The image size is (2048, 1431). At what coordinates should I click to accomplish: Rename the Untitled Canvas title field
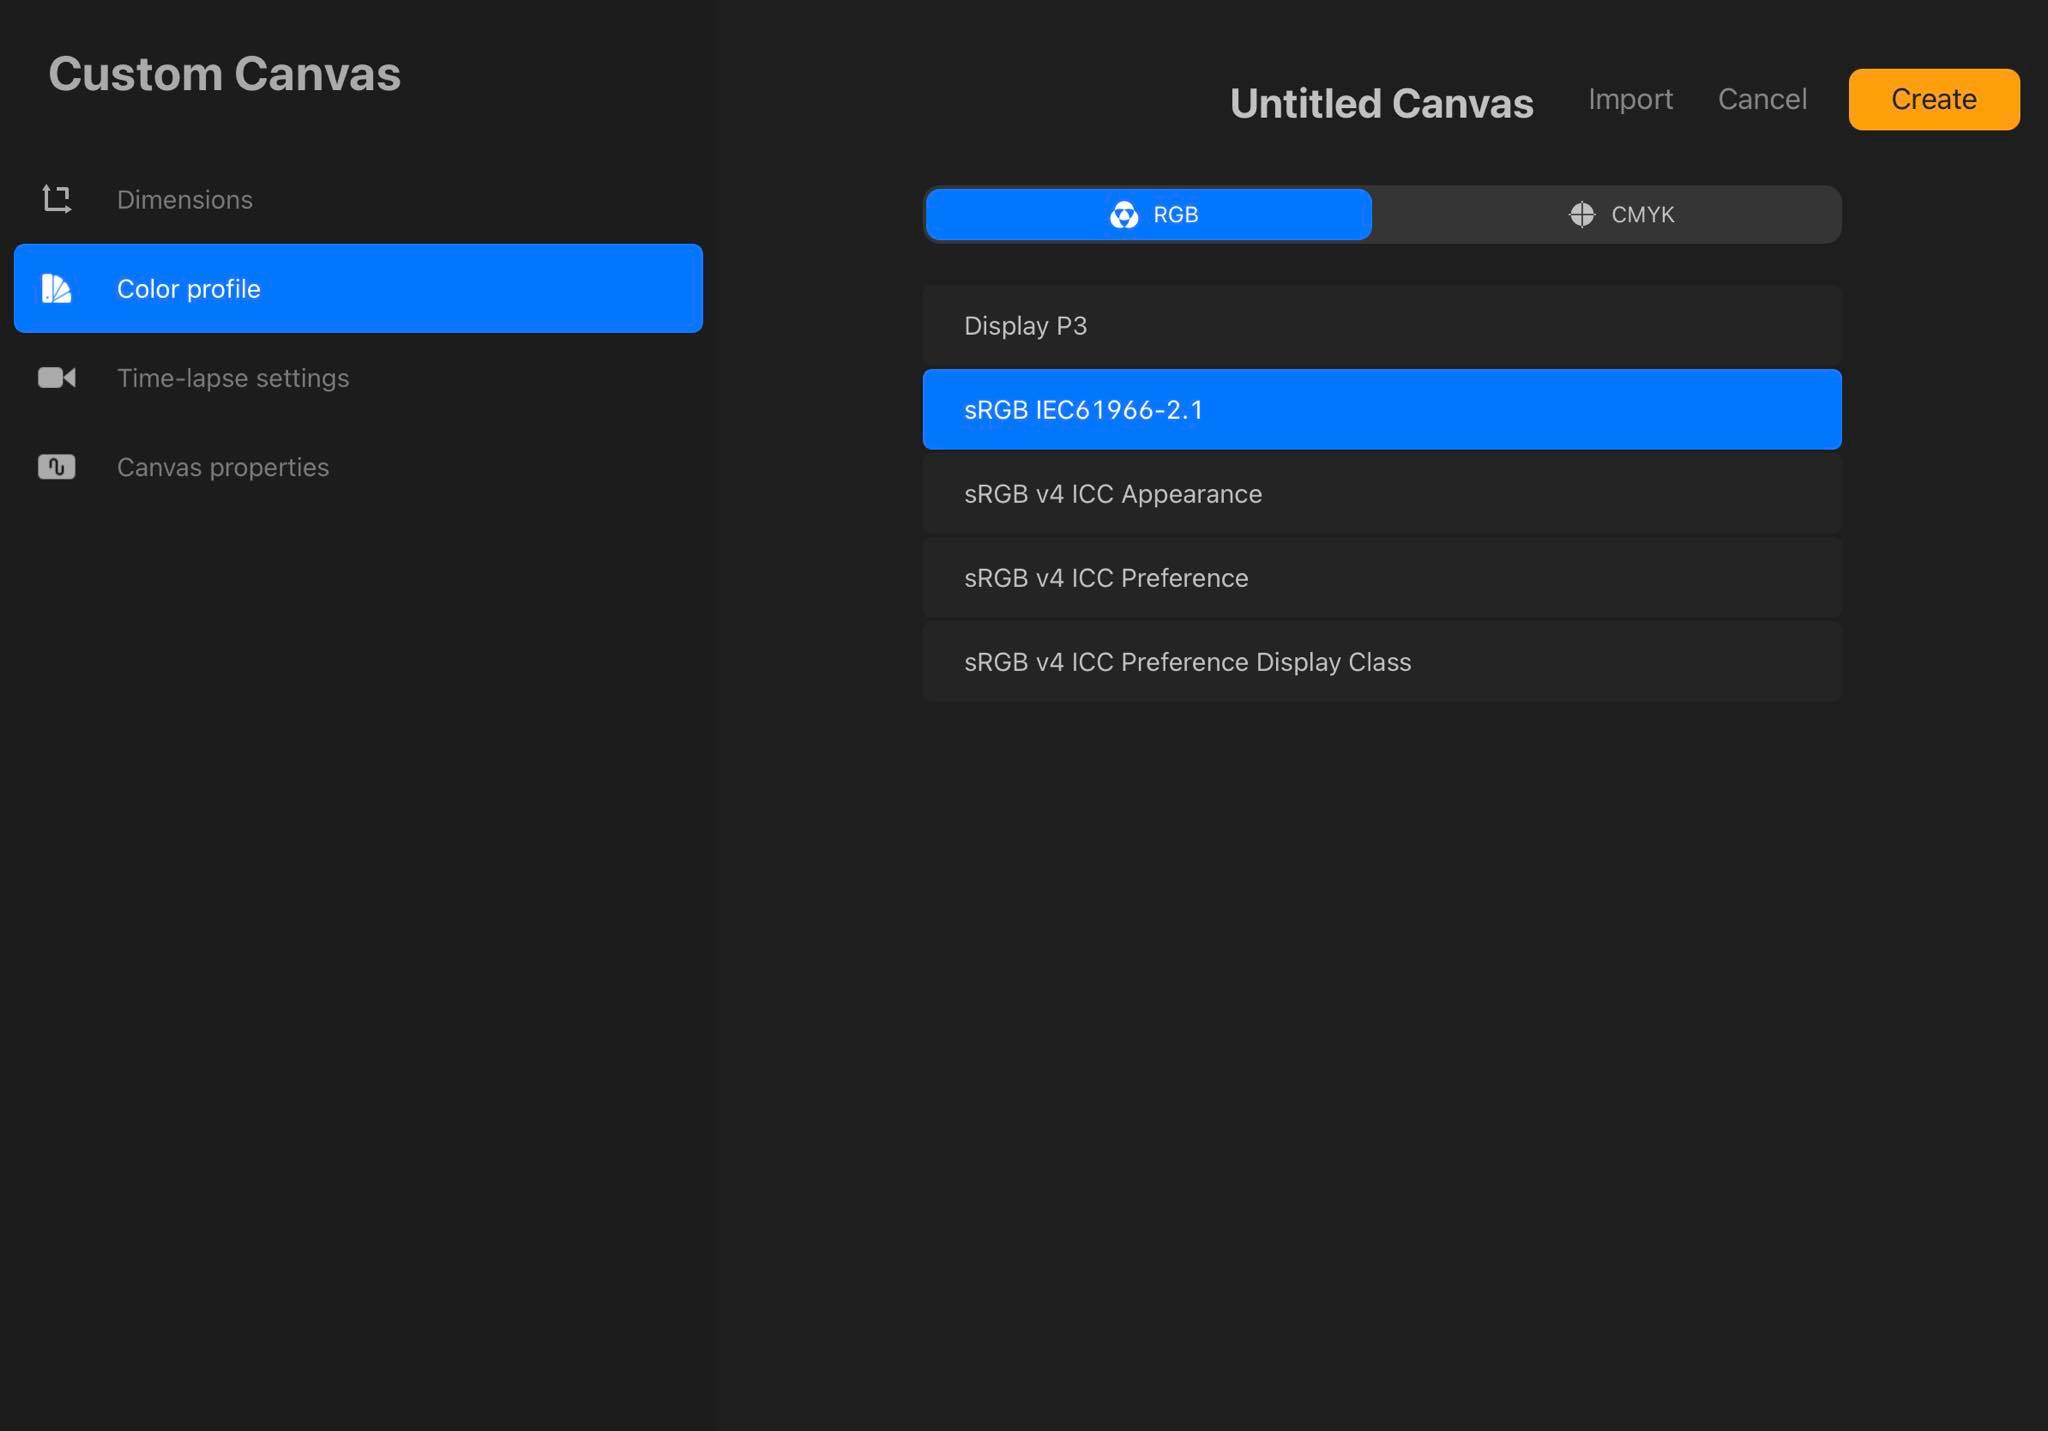tap(1381, 104)
